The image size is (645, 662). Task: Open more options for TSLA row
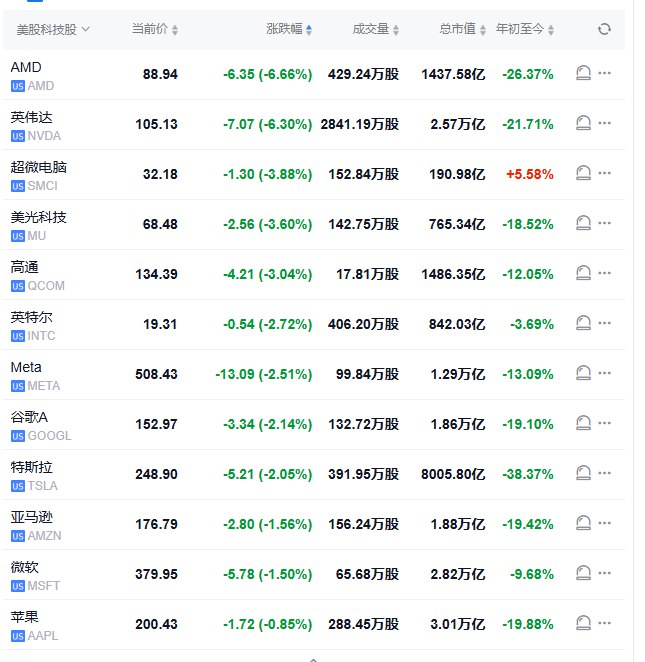pyautogui.click(x=604, y=473)
